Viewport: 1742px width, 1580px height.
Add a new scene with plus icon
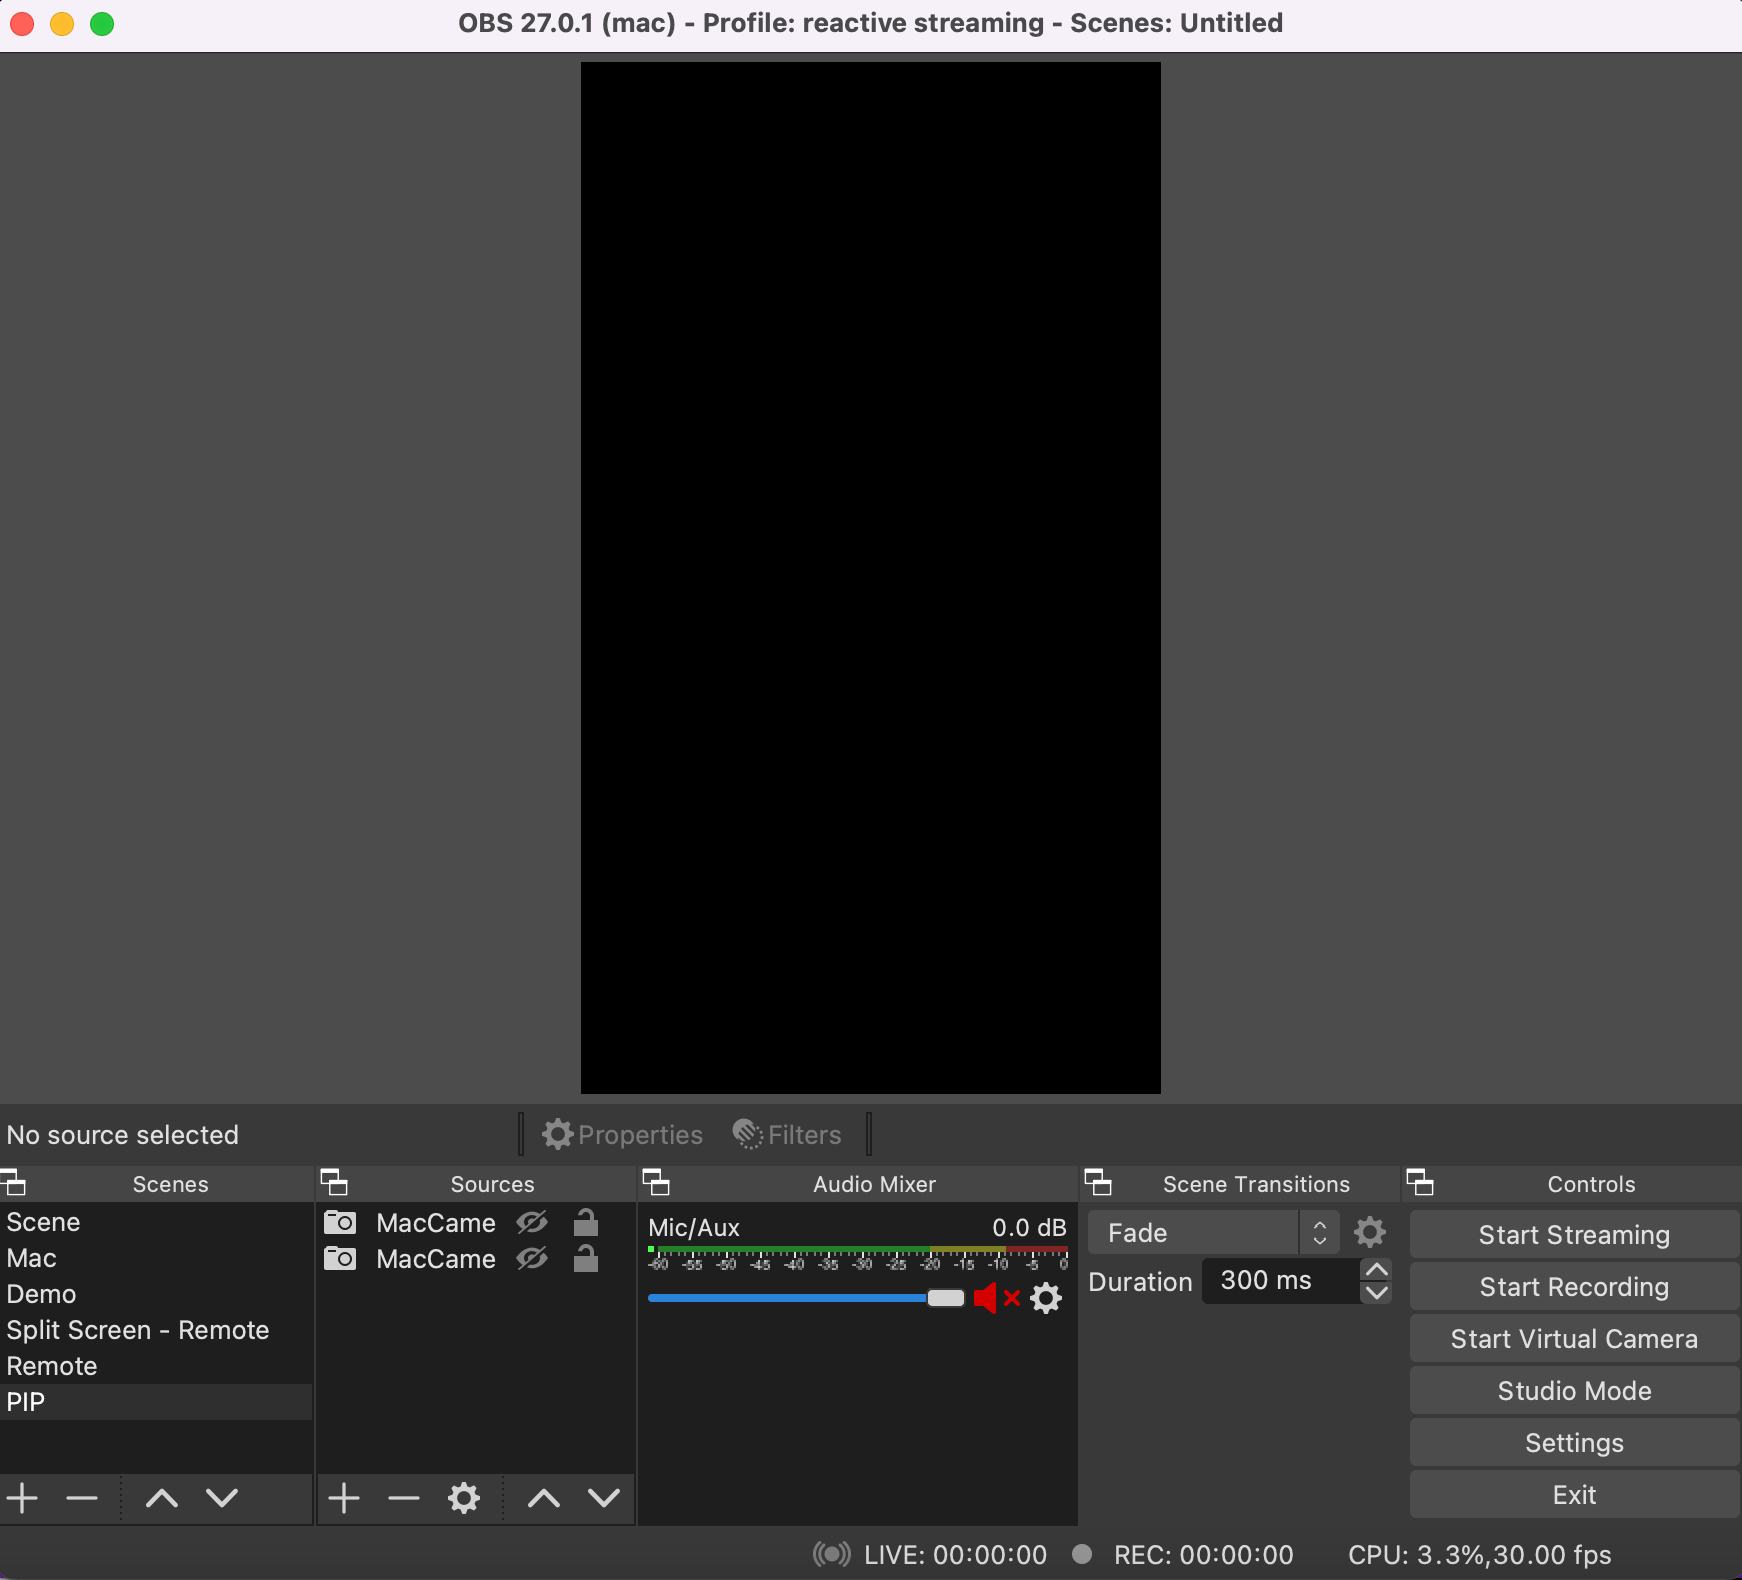click(x=22, y=1498)
